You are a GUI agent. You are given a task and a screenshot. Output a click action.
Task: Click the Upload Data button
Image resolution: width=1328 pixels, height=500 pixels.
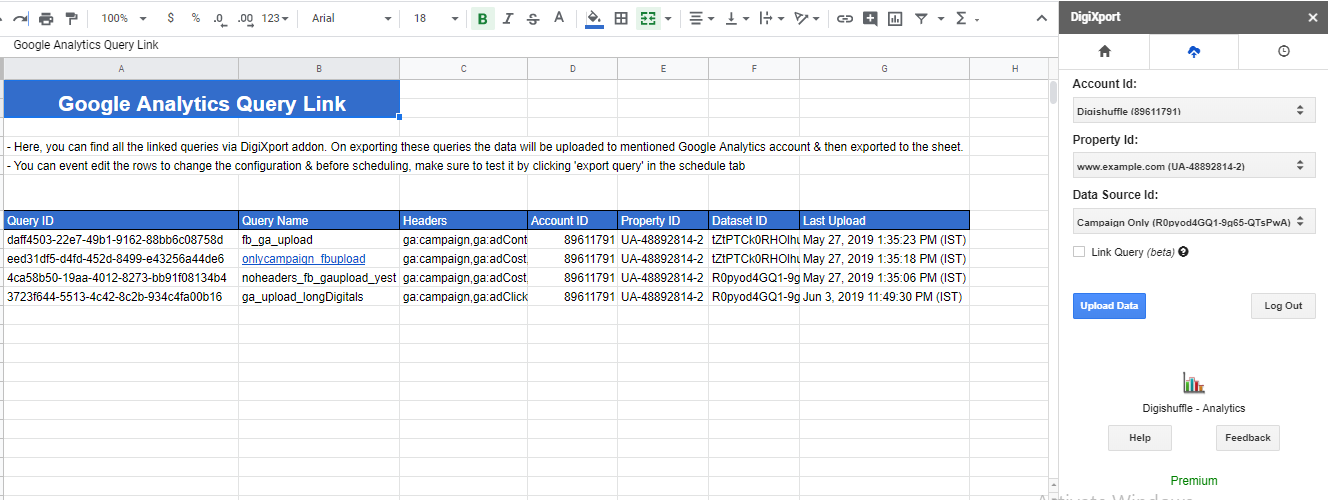tap(1109, 306)
